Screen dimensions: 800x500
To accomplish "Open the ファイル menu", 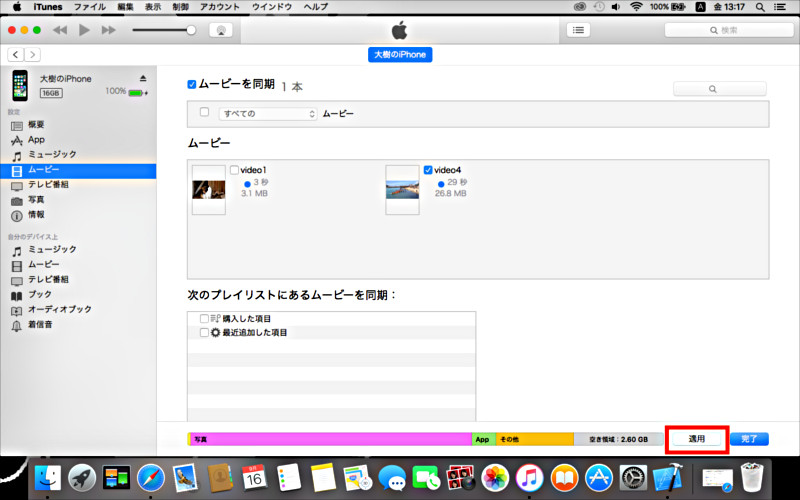I will point(90,7).
